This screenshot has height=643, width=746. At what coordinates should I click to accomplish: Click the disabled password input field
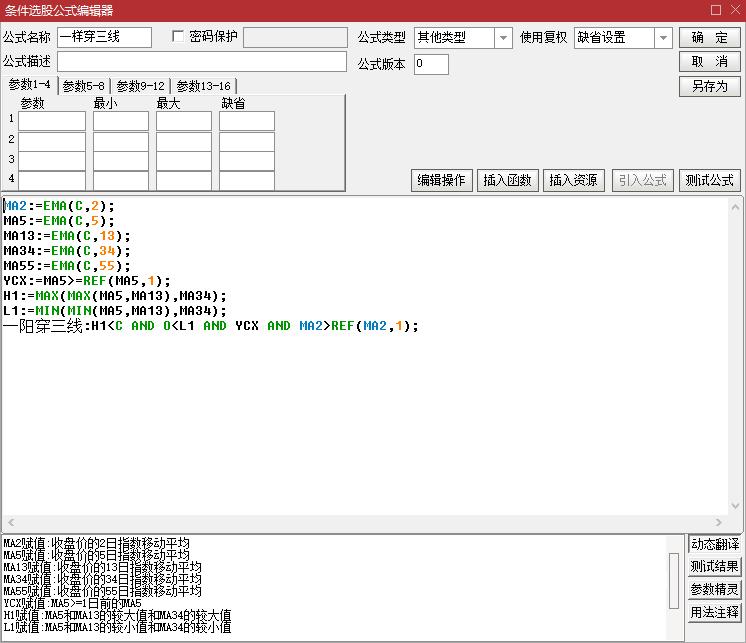295,37
